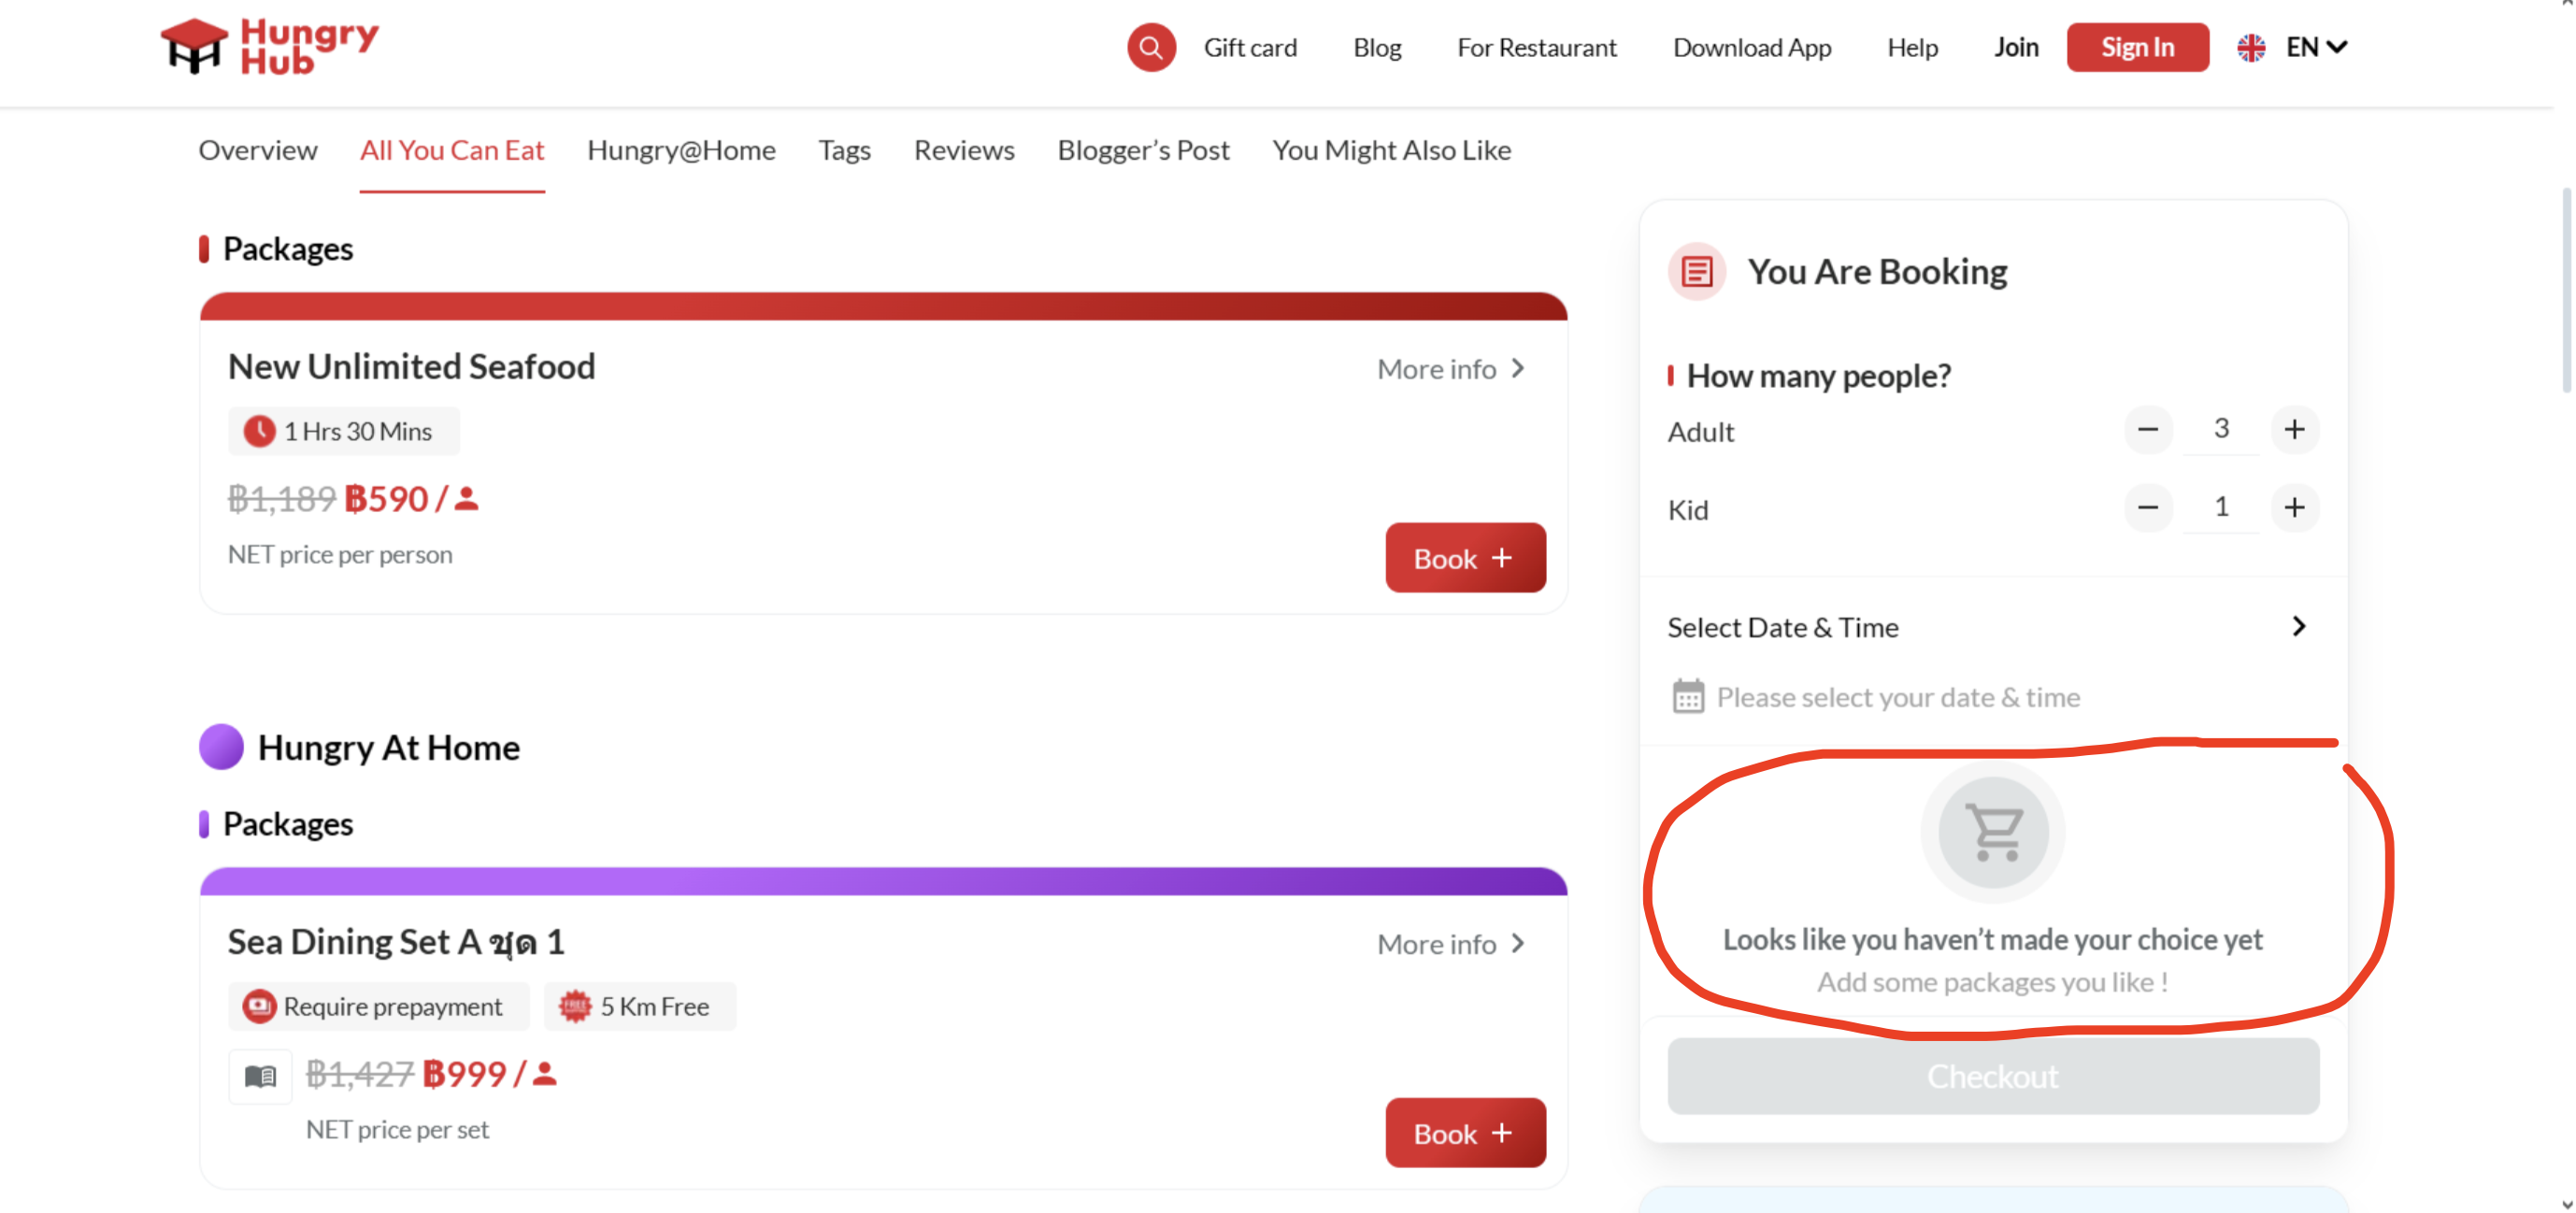Click the Hungry Hub logo
2576x1213 pixels.
(x=269, y=46)
